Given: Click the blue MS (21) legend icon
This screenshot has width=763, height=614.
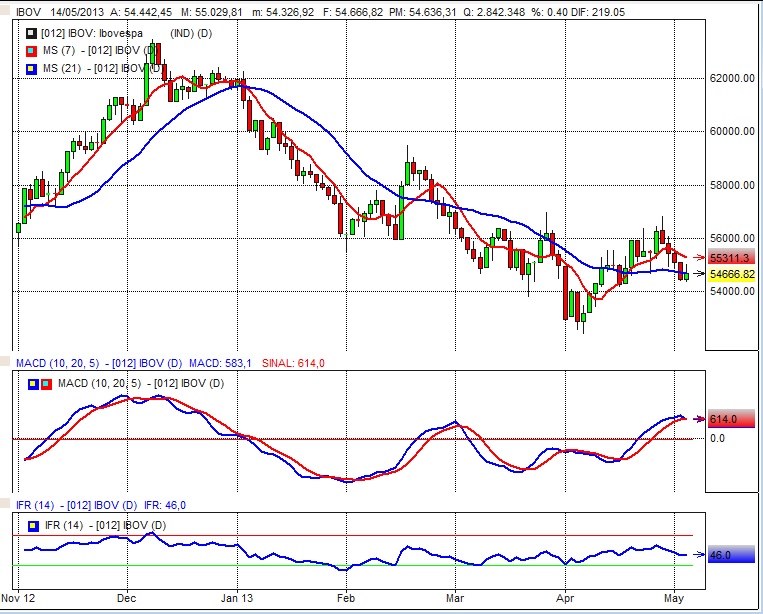Looking at the screenshot, I should pyautogui.click(x=31, y=68).
